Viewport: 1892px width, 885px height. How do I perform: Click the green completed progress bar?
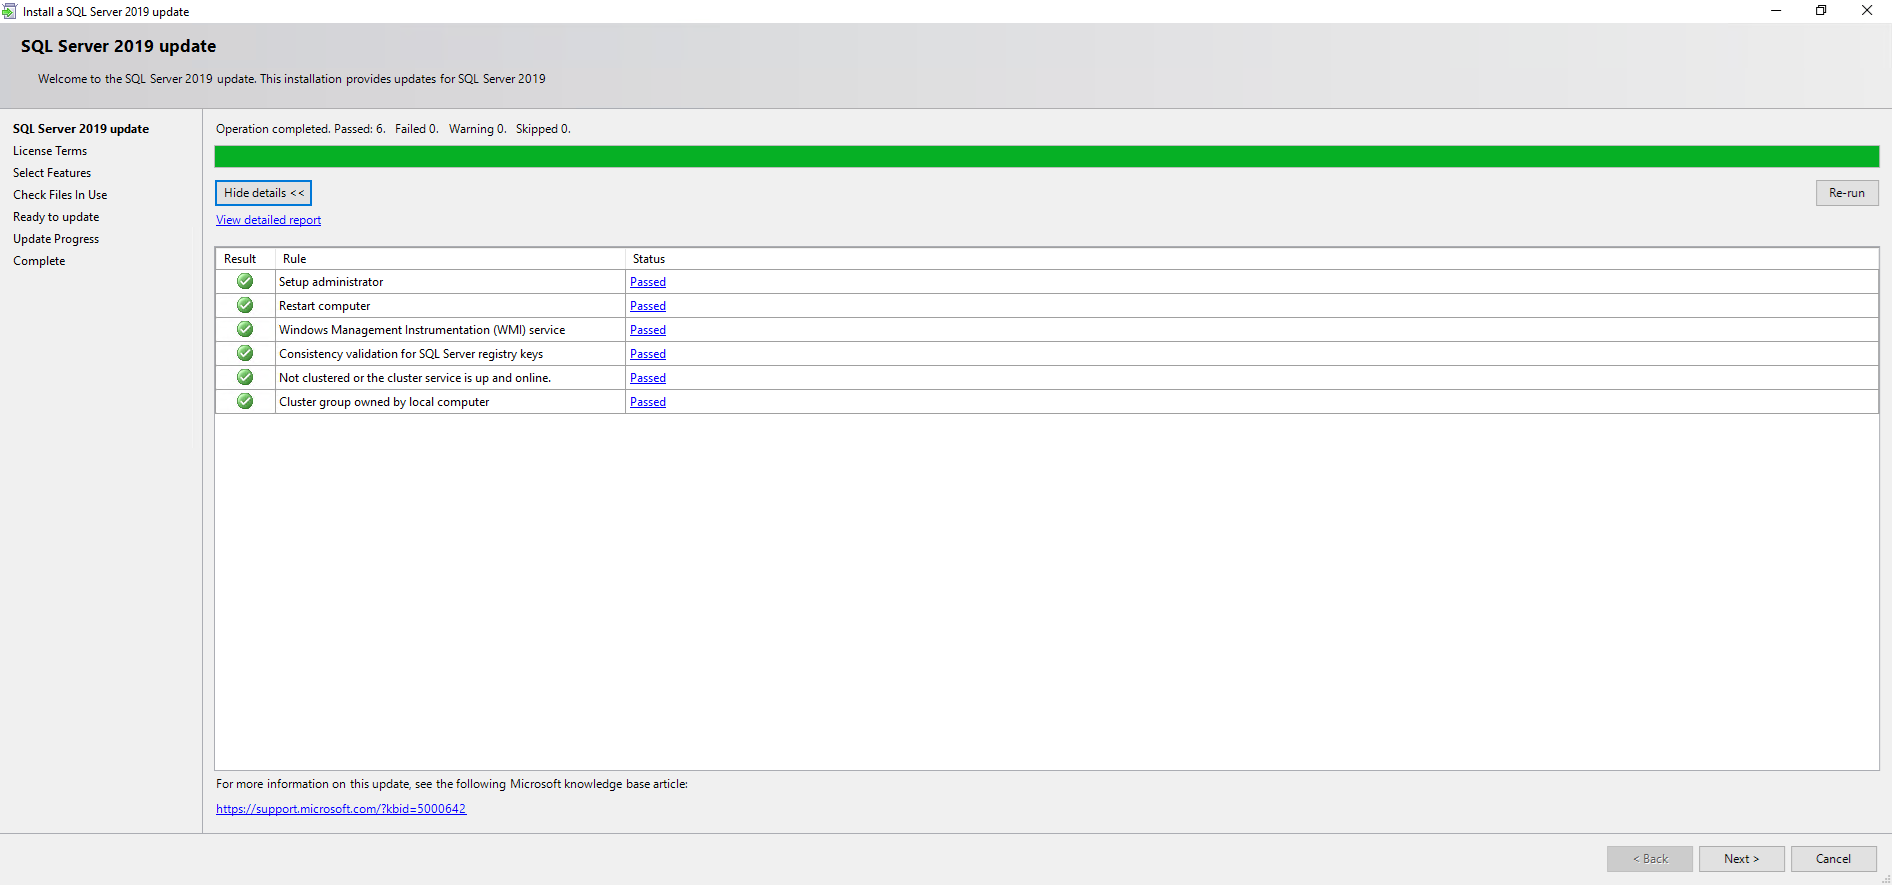point(1047,157)
